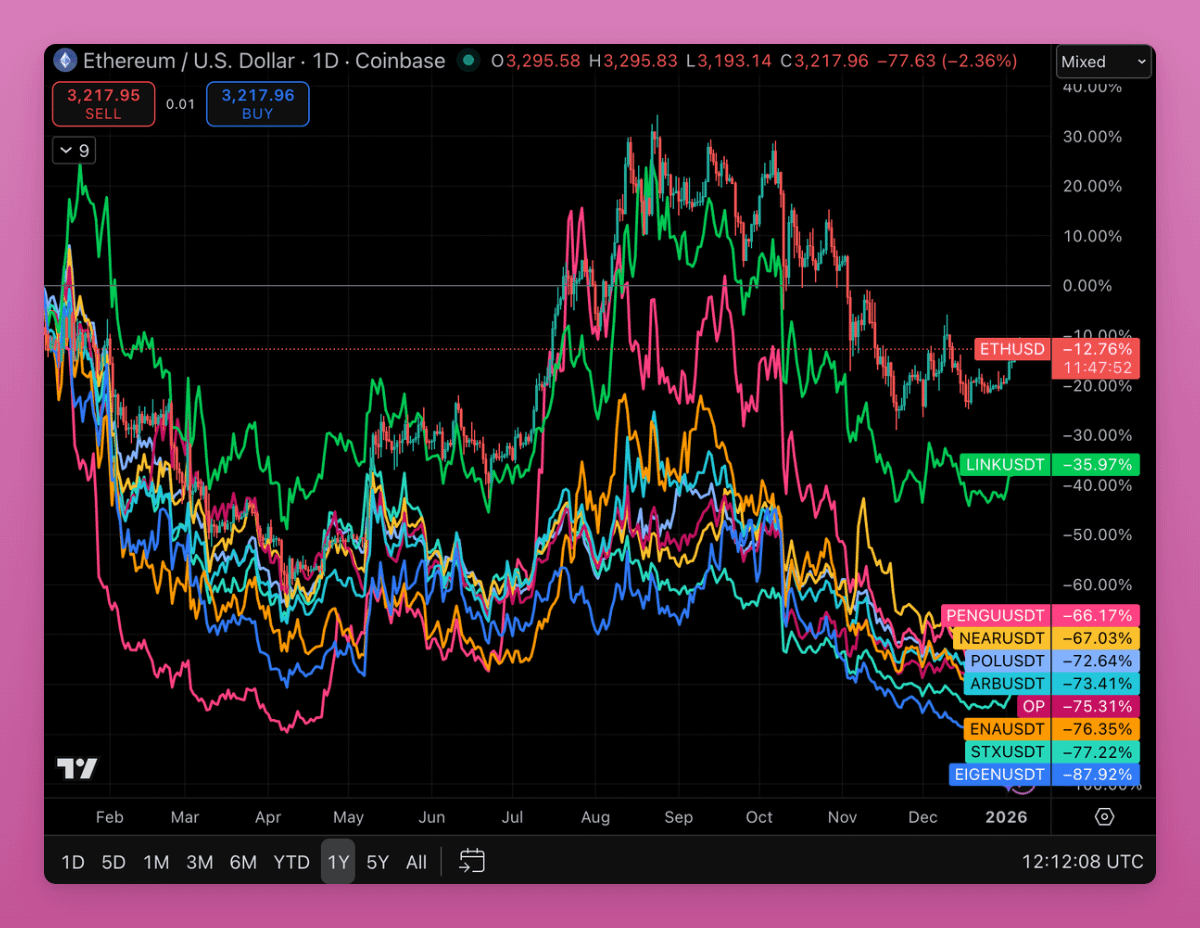
Task: Select the 1Y time range
Action: tap(338, 862)
